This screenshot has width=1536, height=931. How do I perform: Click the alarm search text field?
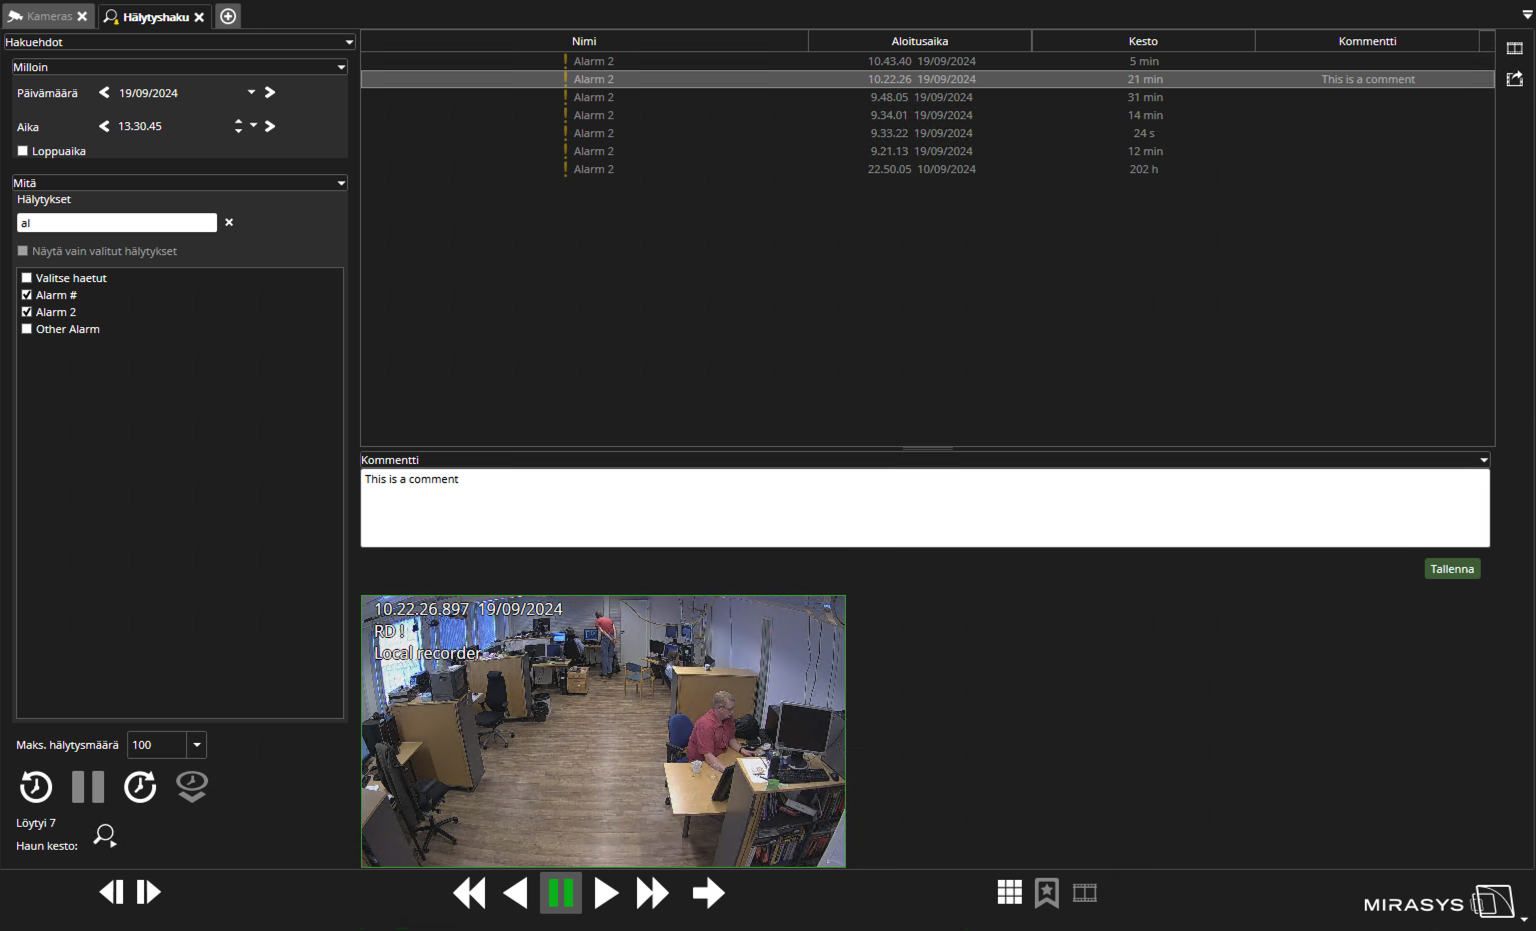pyautogui.click(x=116, y=223)
